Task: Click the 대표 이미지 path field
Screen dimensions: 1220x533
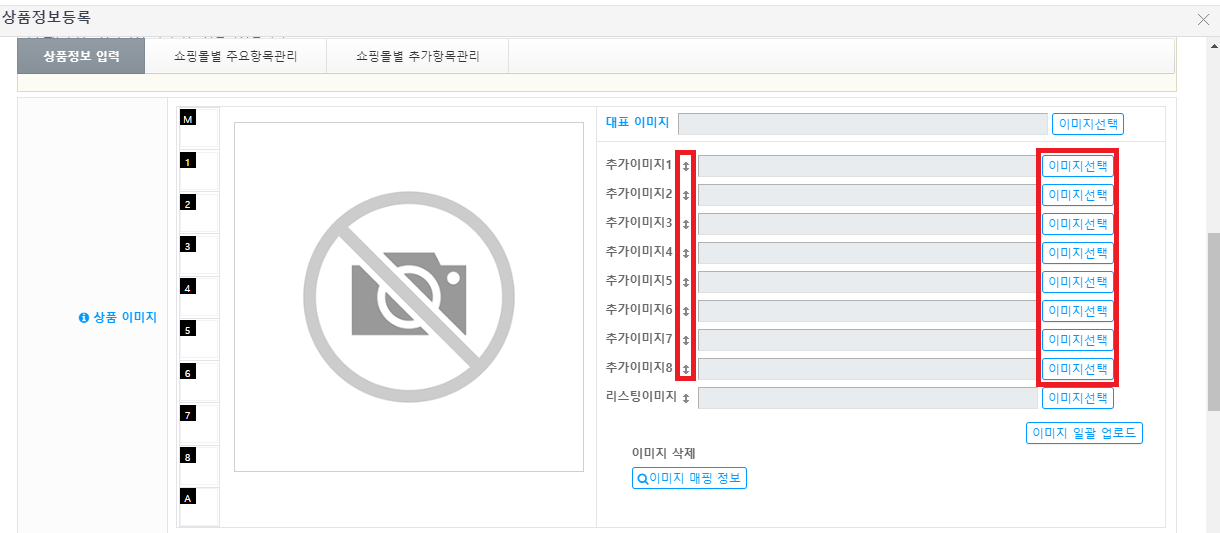Action: (863, 124)
